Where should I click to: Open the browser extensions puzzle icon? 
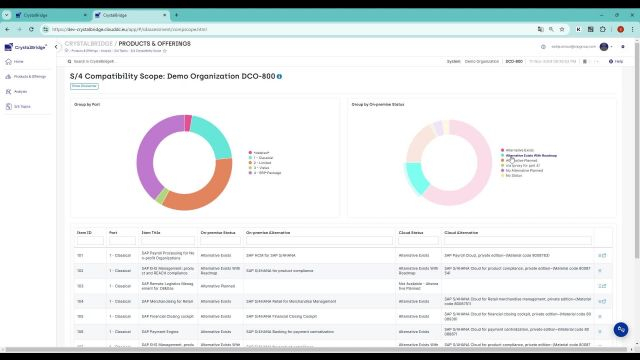point(603,29)
